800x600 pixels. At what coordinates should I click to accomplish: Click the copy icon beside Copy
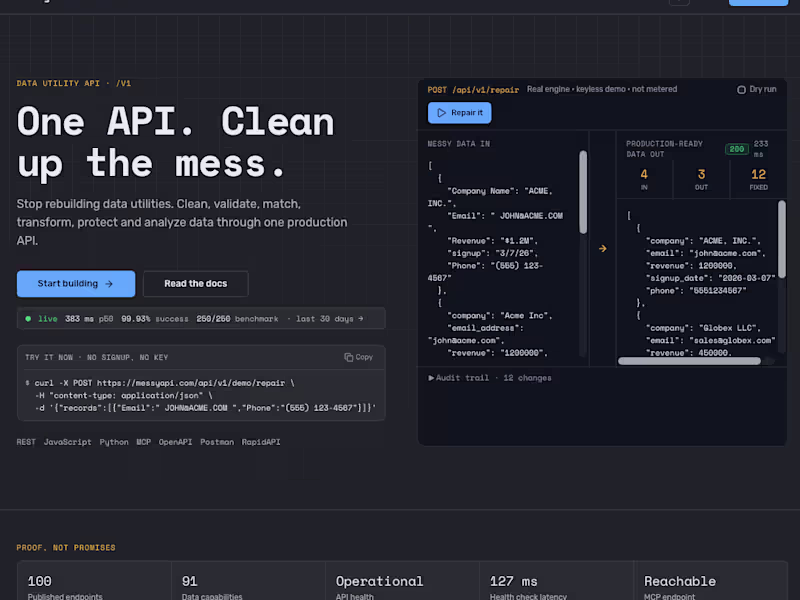click(x=348, y=357)
